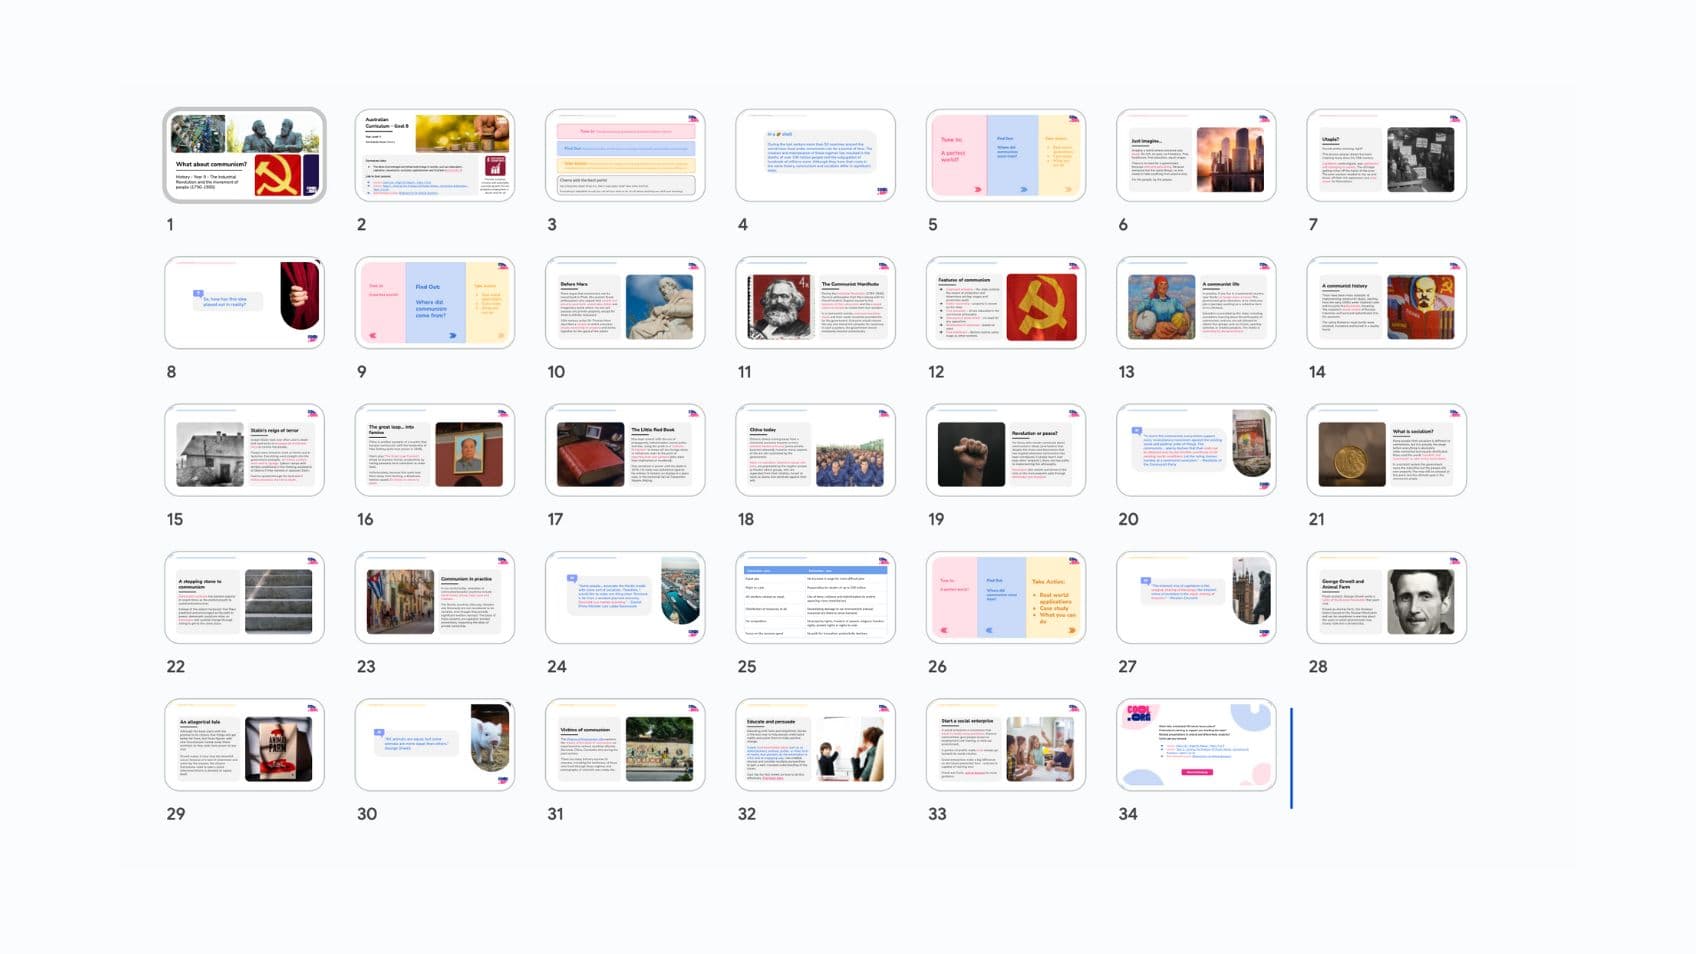The height and width of the screenshot is (954, 1696).
Task: Click slide 30 with piglet photo
Action: tap(435, 745)
